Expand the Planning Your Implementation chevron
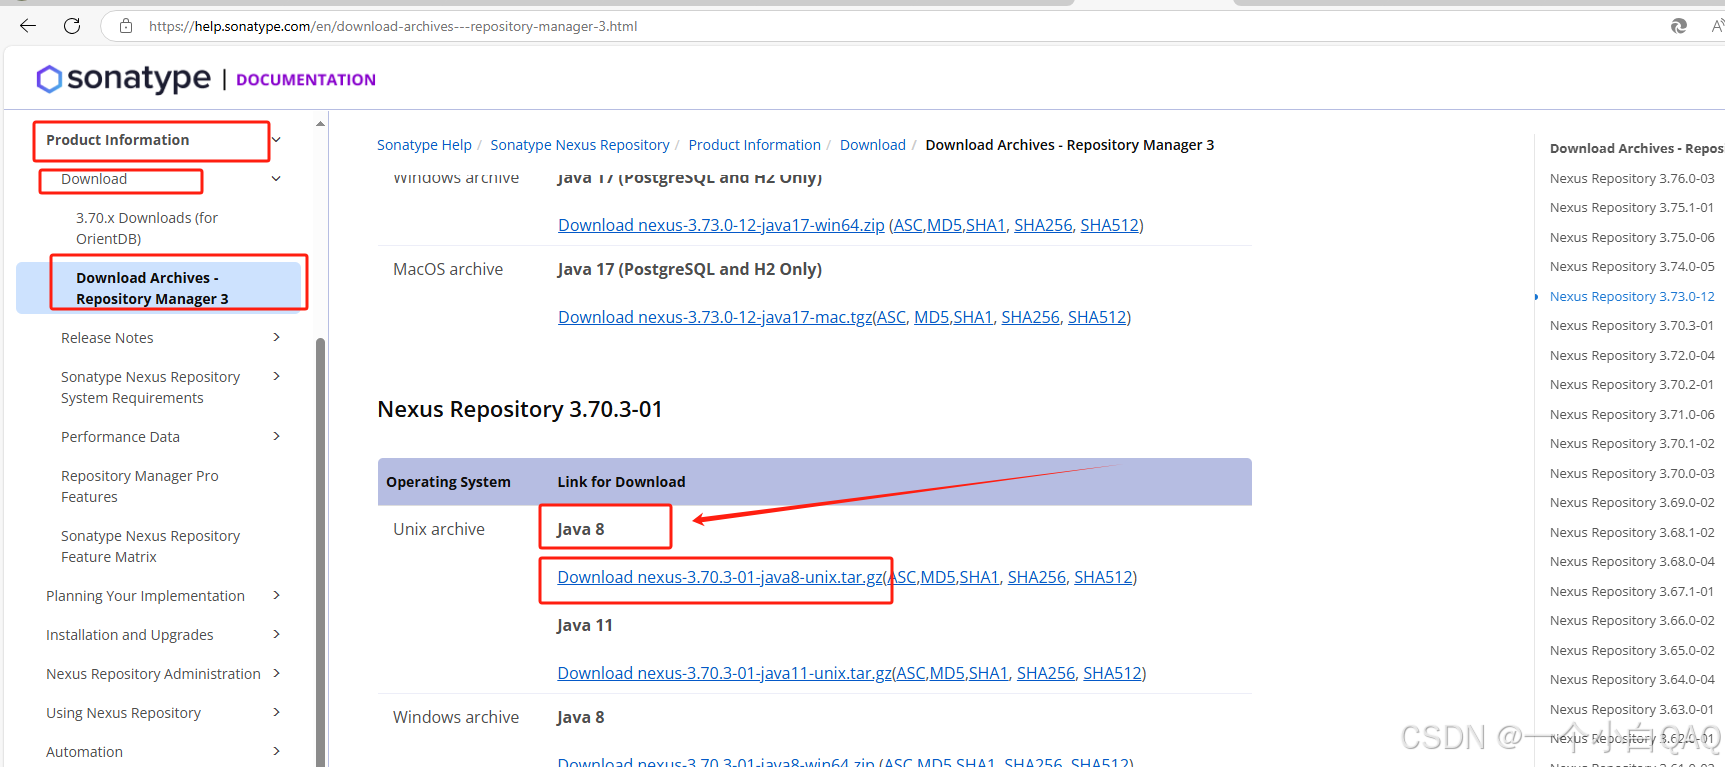The height and width of the screenshot is (767, 1725). point(277,595)
